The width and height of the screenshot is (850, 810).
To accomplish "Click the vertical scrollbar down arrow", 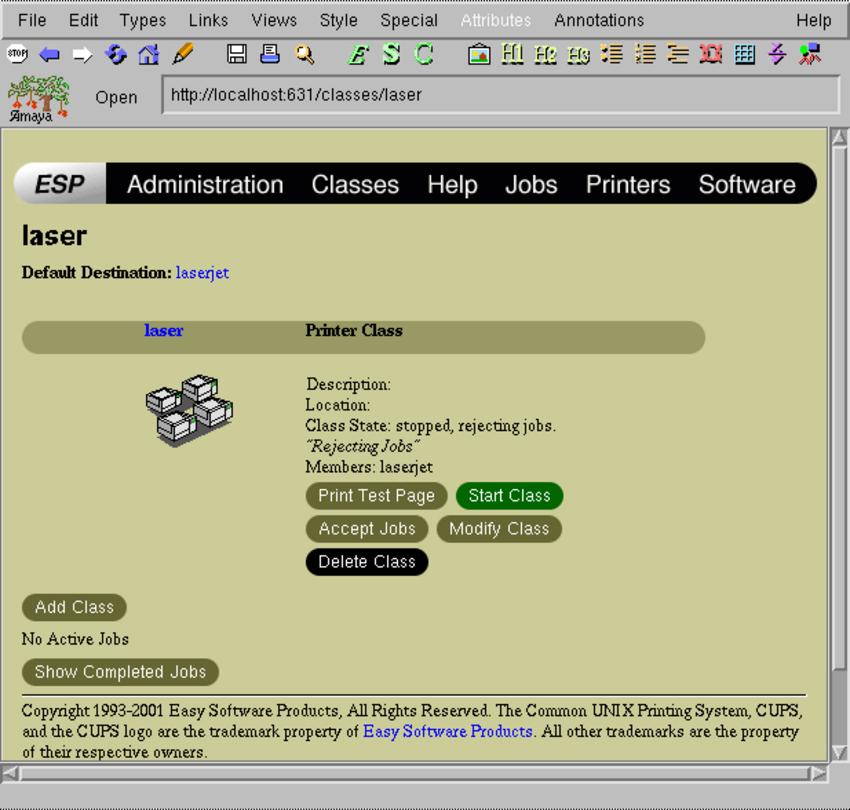I will [838, 751].
